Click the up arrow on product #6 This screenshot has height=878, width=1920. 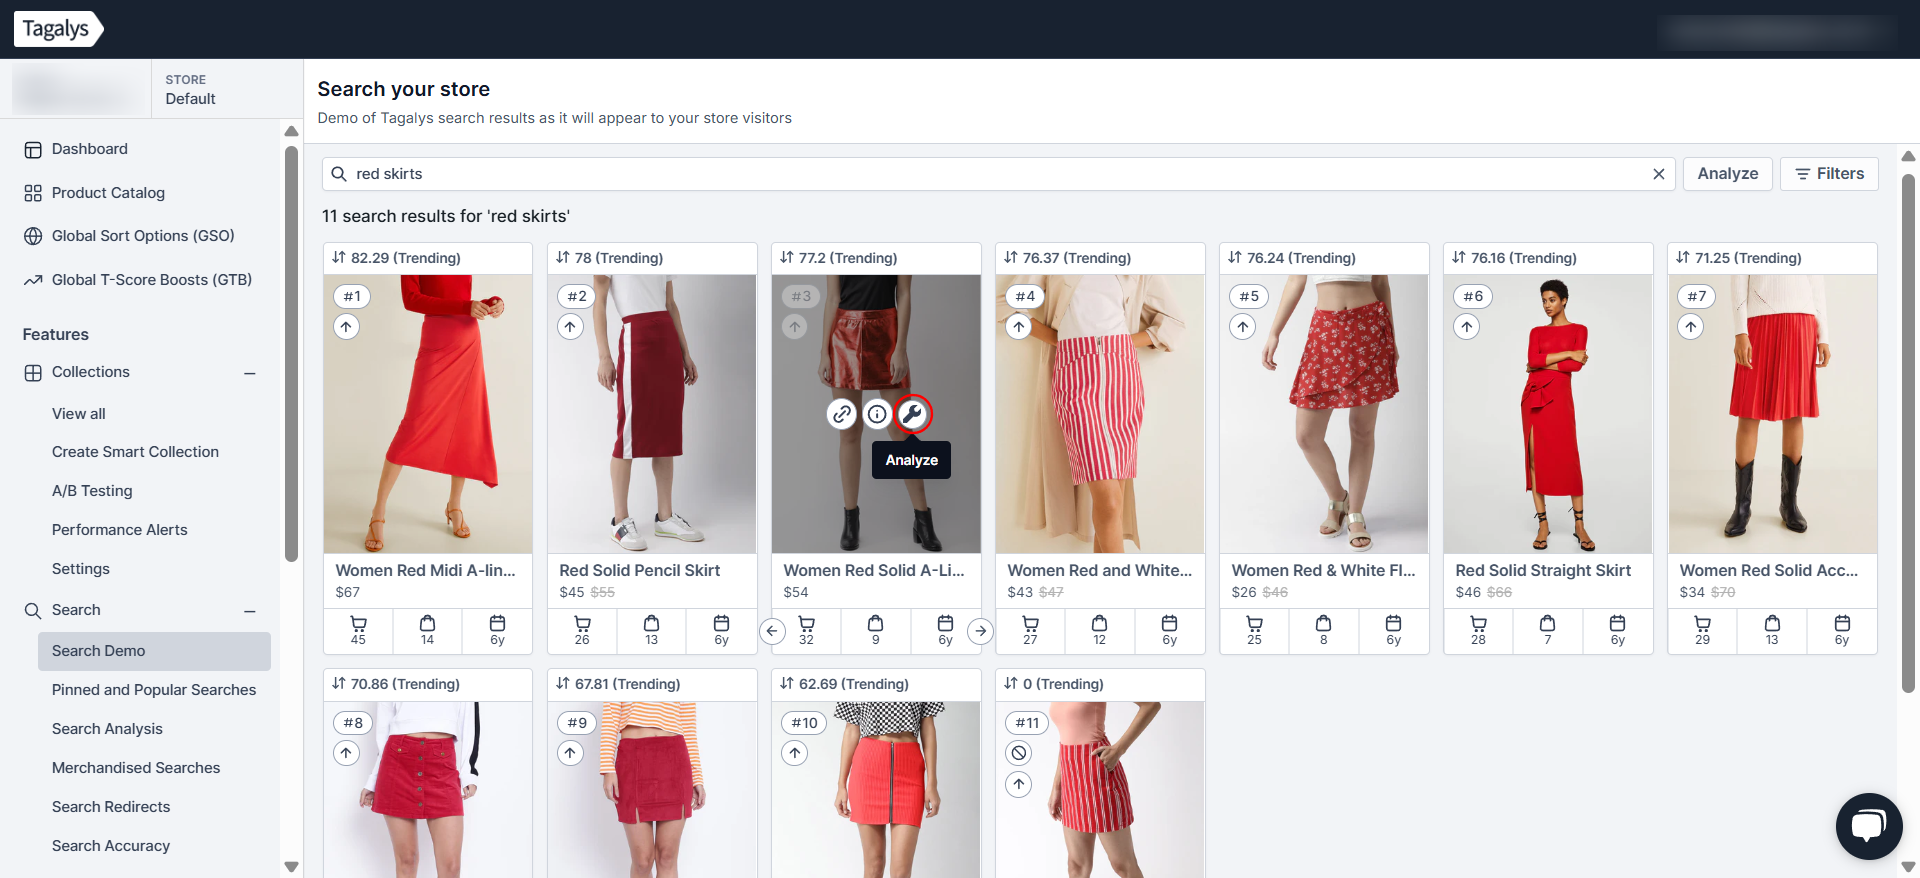pos(1466,327)
